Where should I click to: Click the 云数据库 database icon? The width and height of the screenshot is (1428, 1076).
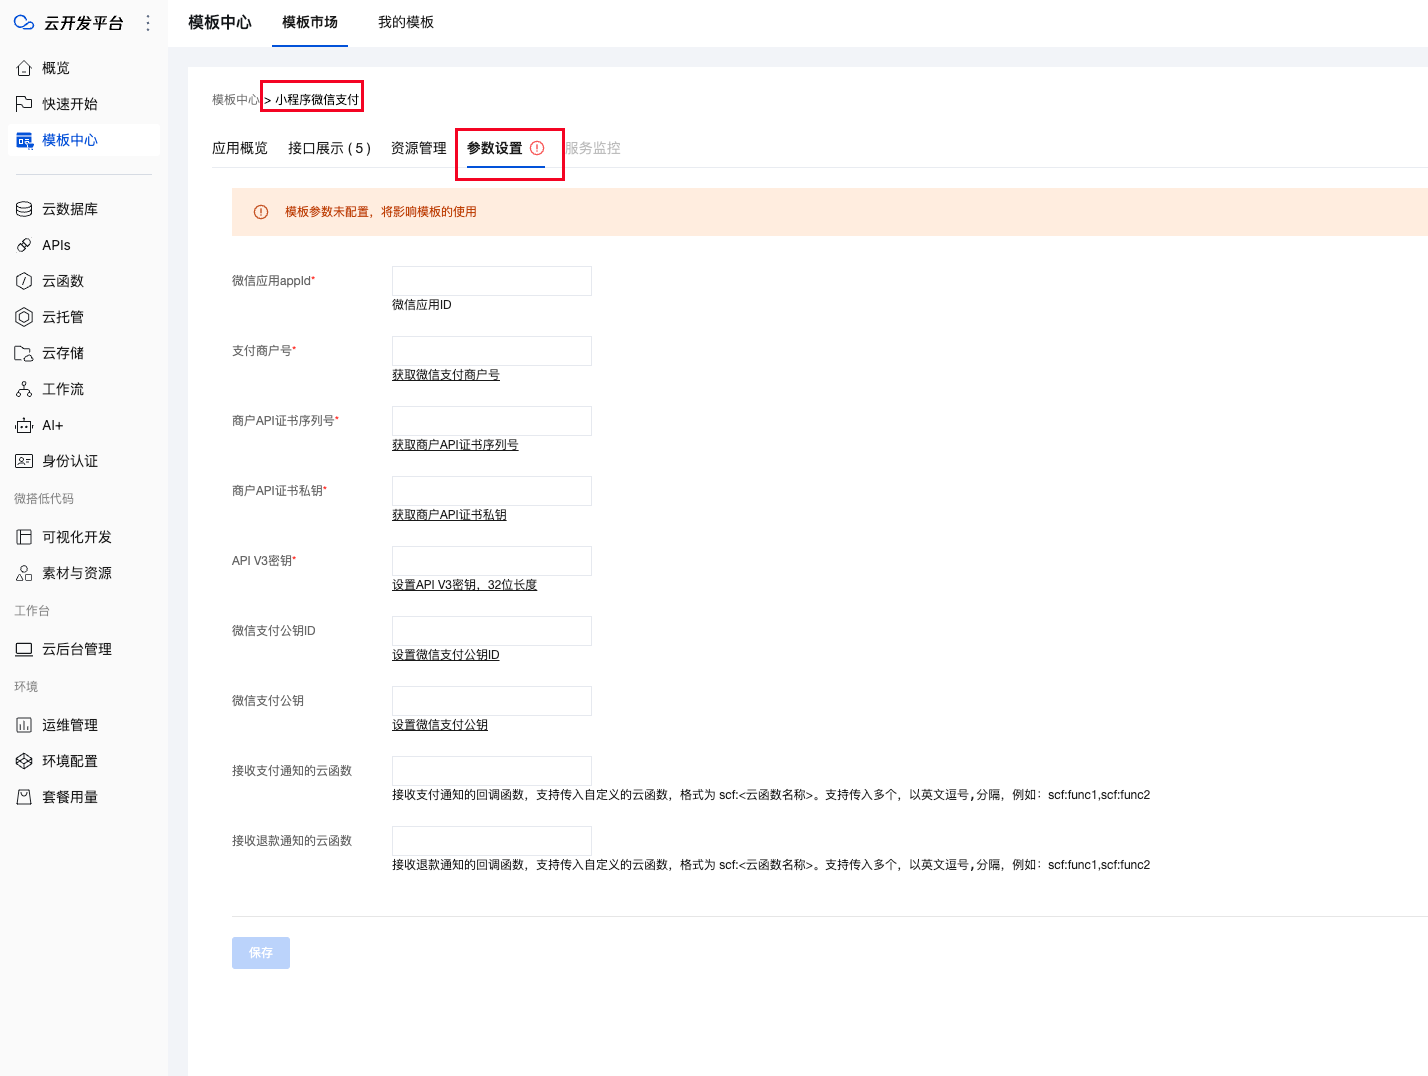tap(24, 209)
